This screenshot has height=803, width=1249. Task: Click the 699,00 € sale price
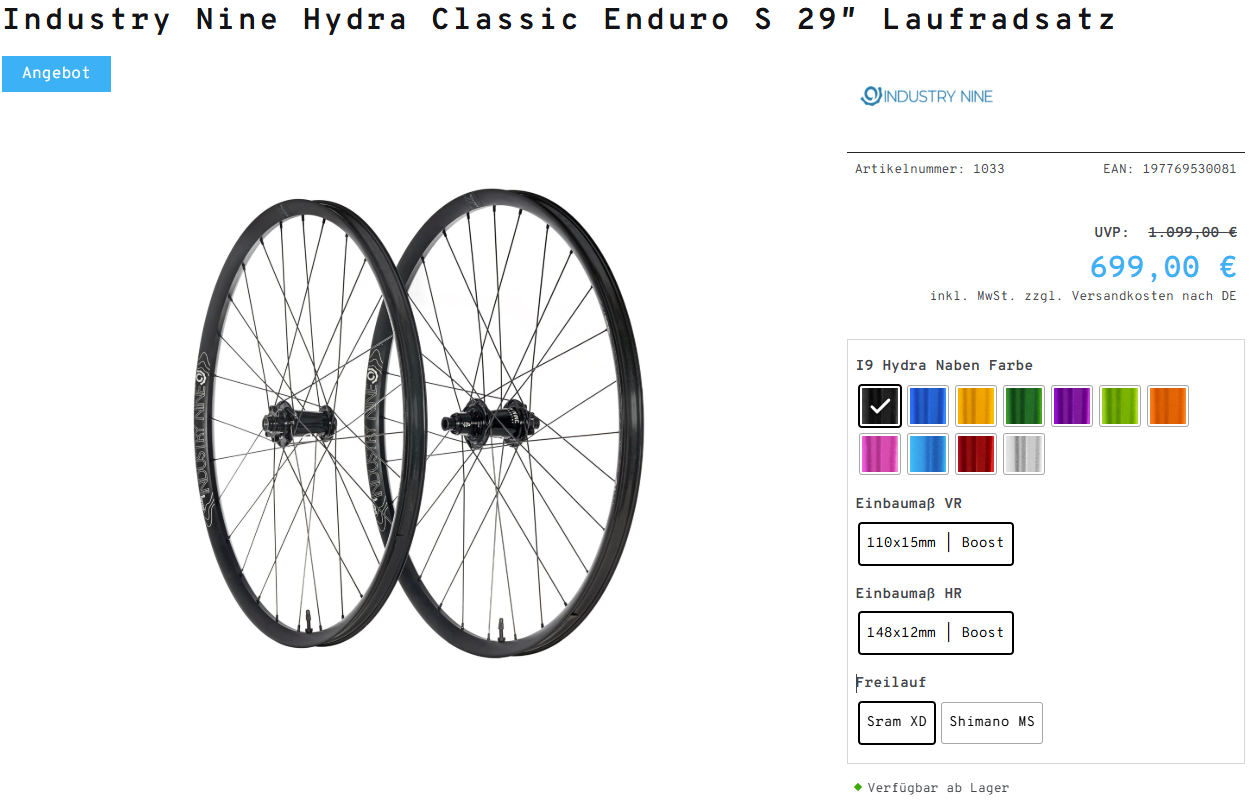point(1163,267)
